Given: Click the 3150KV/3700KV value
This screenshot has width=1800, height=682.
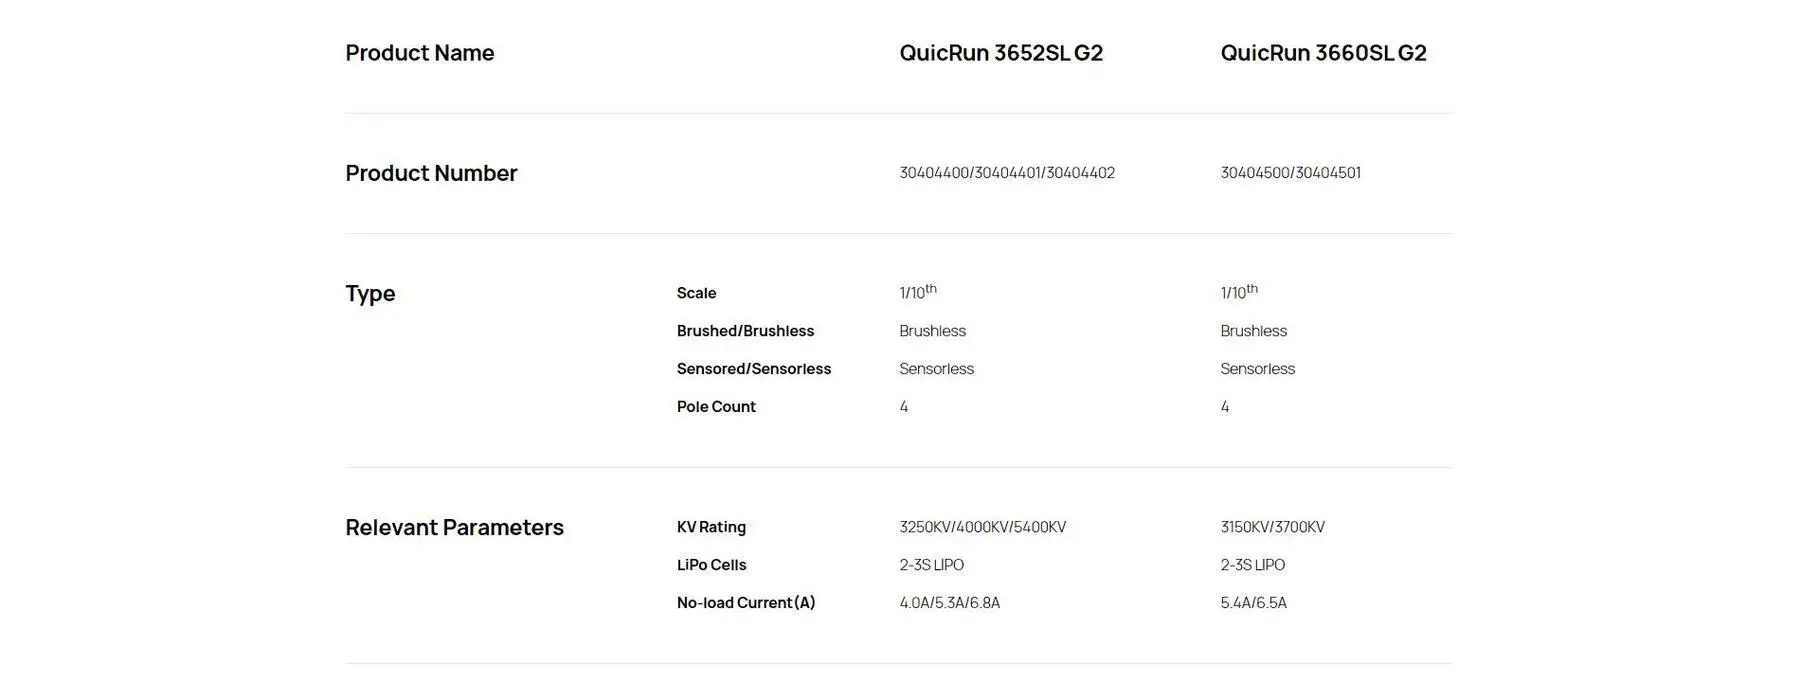Looking at the screenshot, I should [1272, 527].
